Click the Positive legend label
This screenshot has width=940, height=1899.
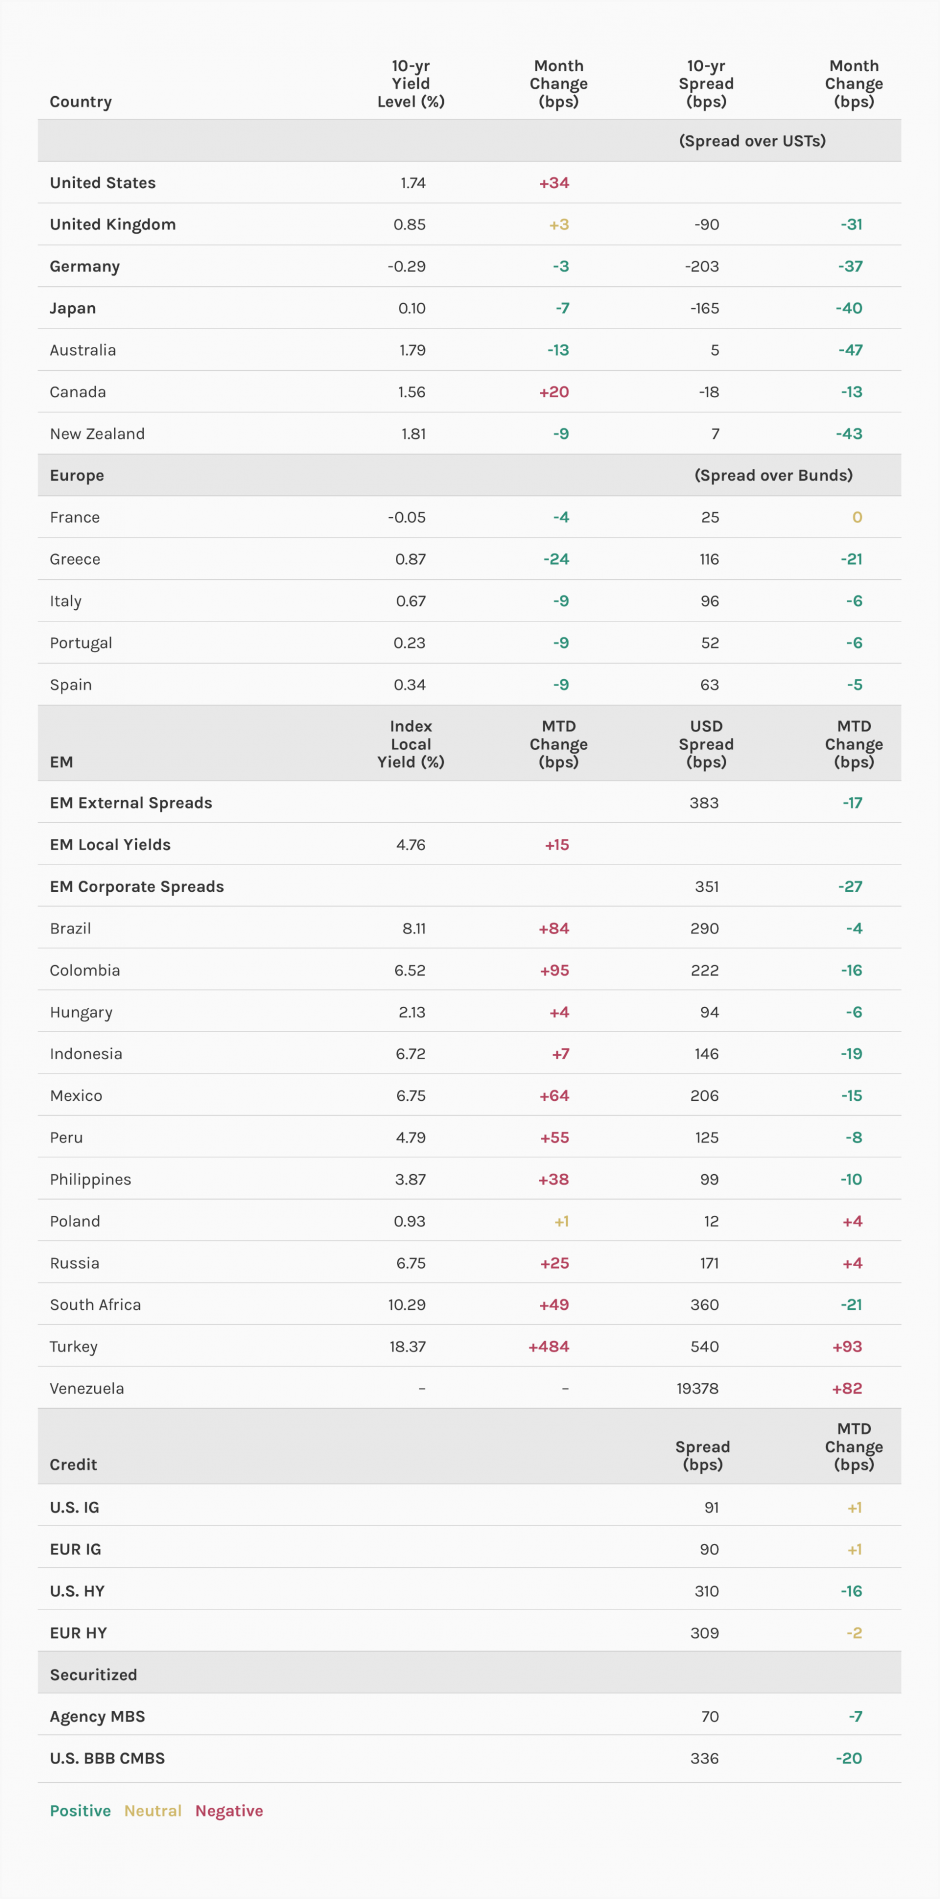click(80, 1811)
